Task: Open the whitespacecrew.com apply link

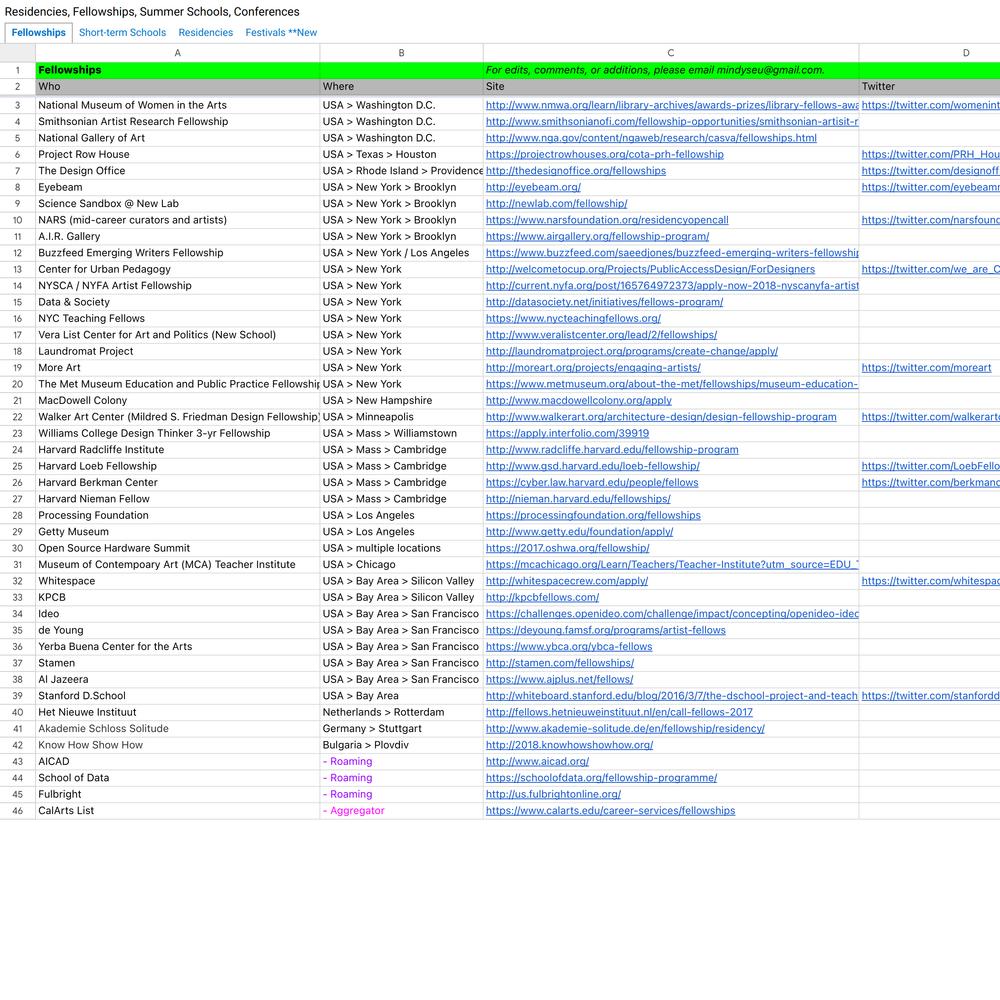Action: [567, 581]
